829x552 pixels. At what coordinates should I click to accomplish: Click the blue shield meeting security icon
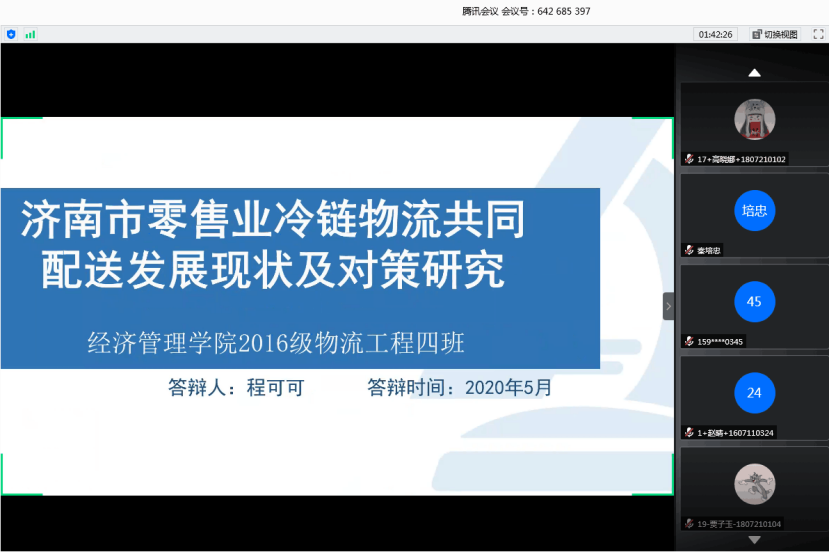click(11, 34)
